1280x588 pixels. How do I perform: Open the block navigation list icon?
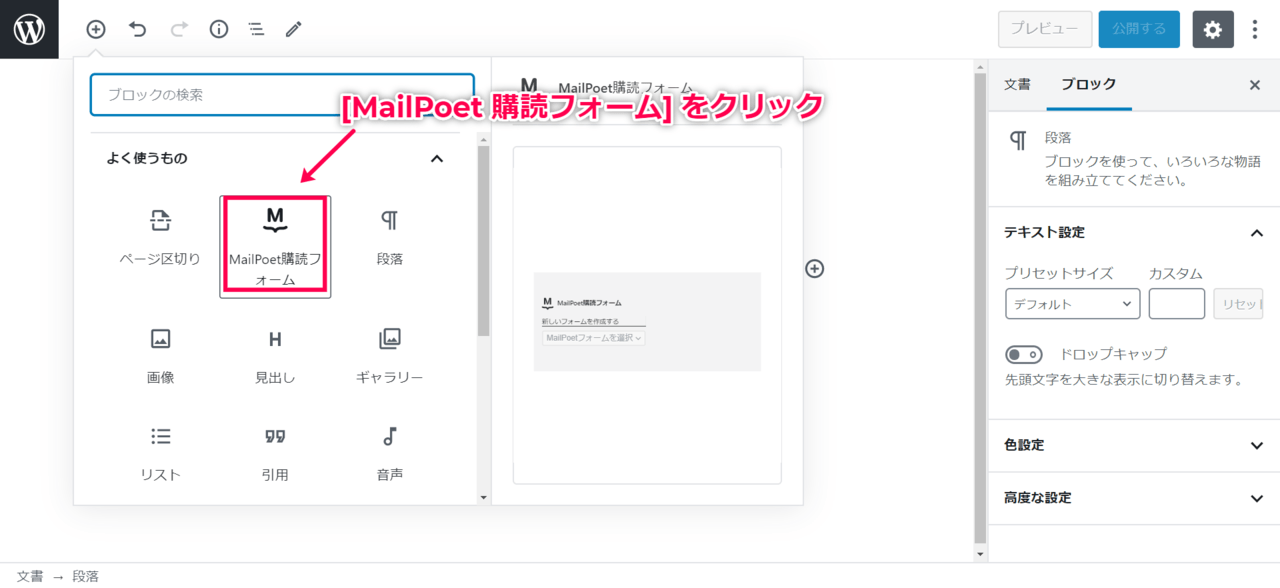tap(256, 29)
